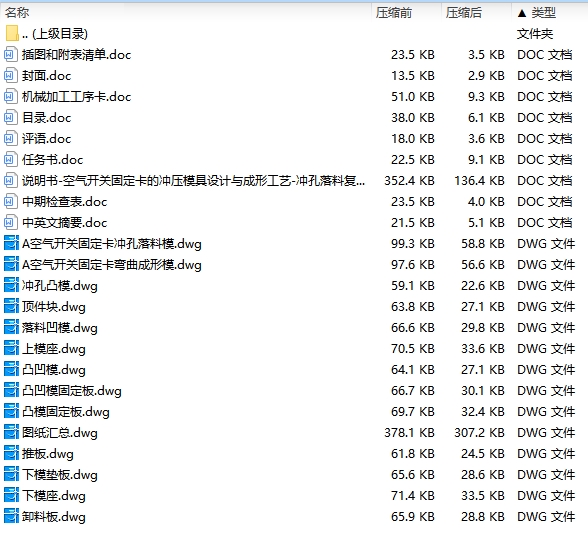Sort by the 压缩前 column header
The height and width of the screenshot is (560, 588).
tap(394, 13)
